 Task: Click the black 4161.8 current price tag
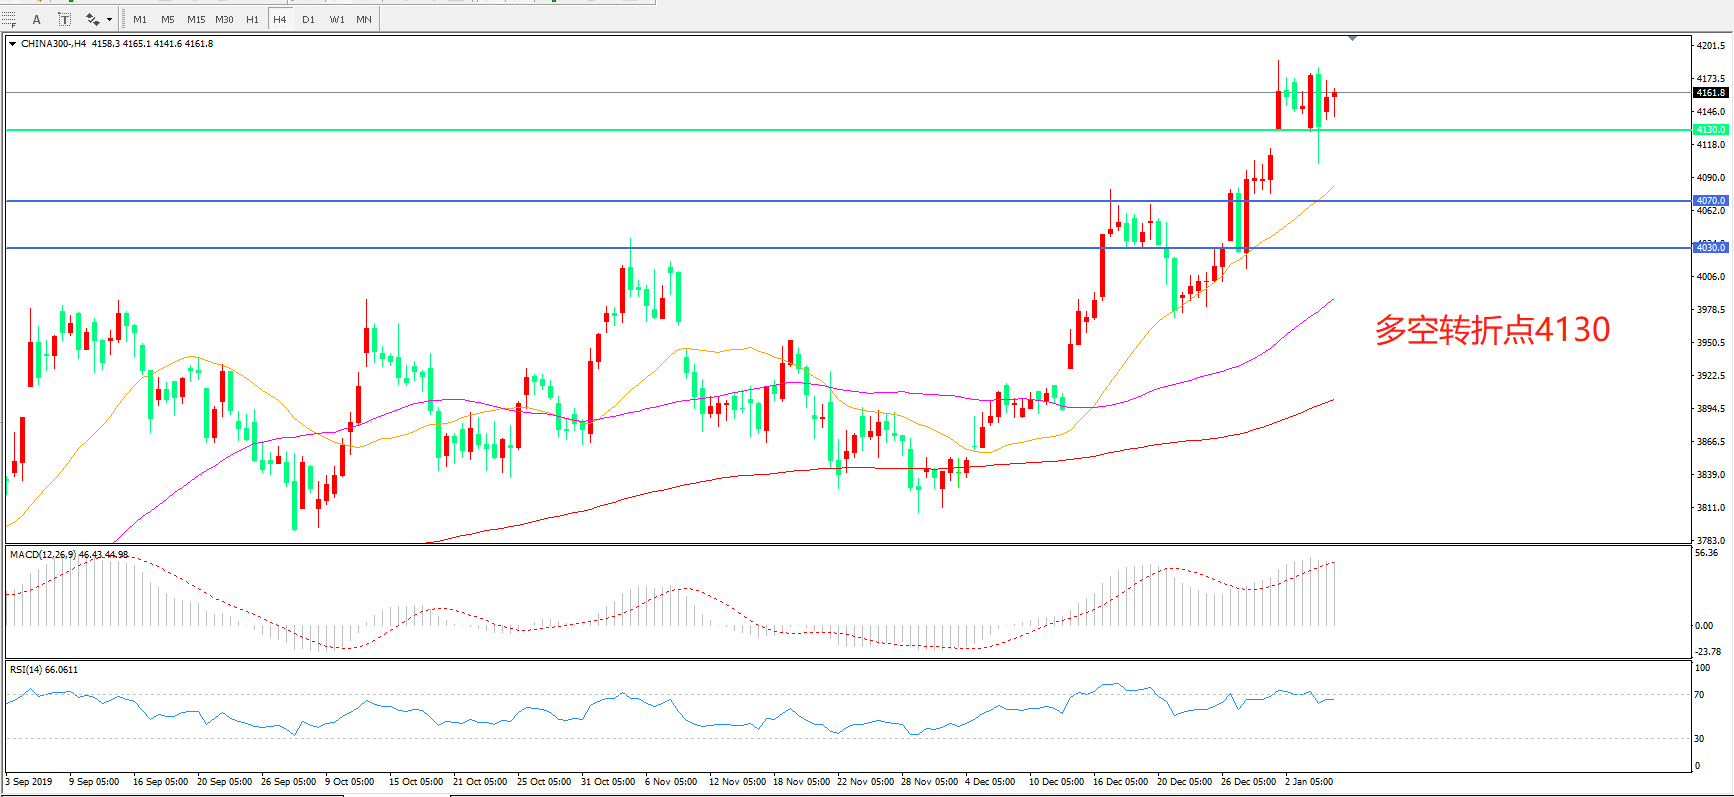1710,93
